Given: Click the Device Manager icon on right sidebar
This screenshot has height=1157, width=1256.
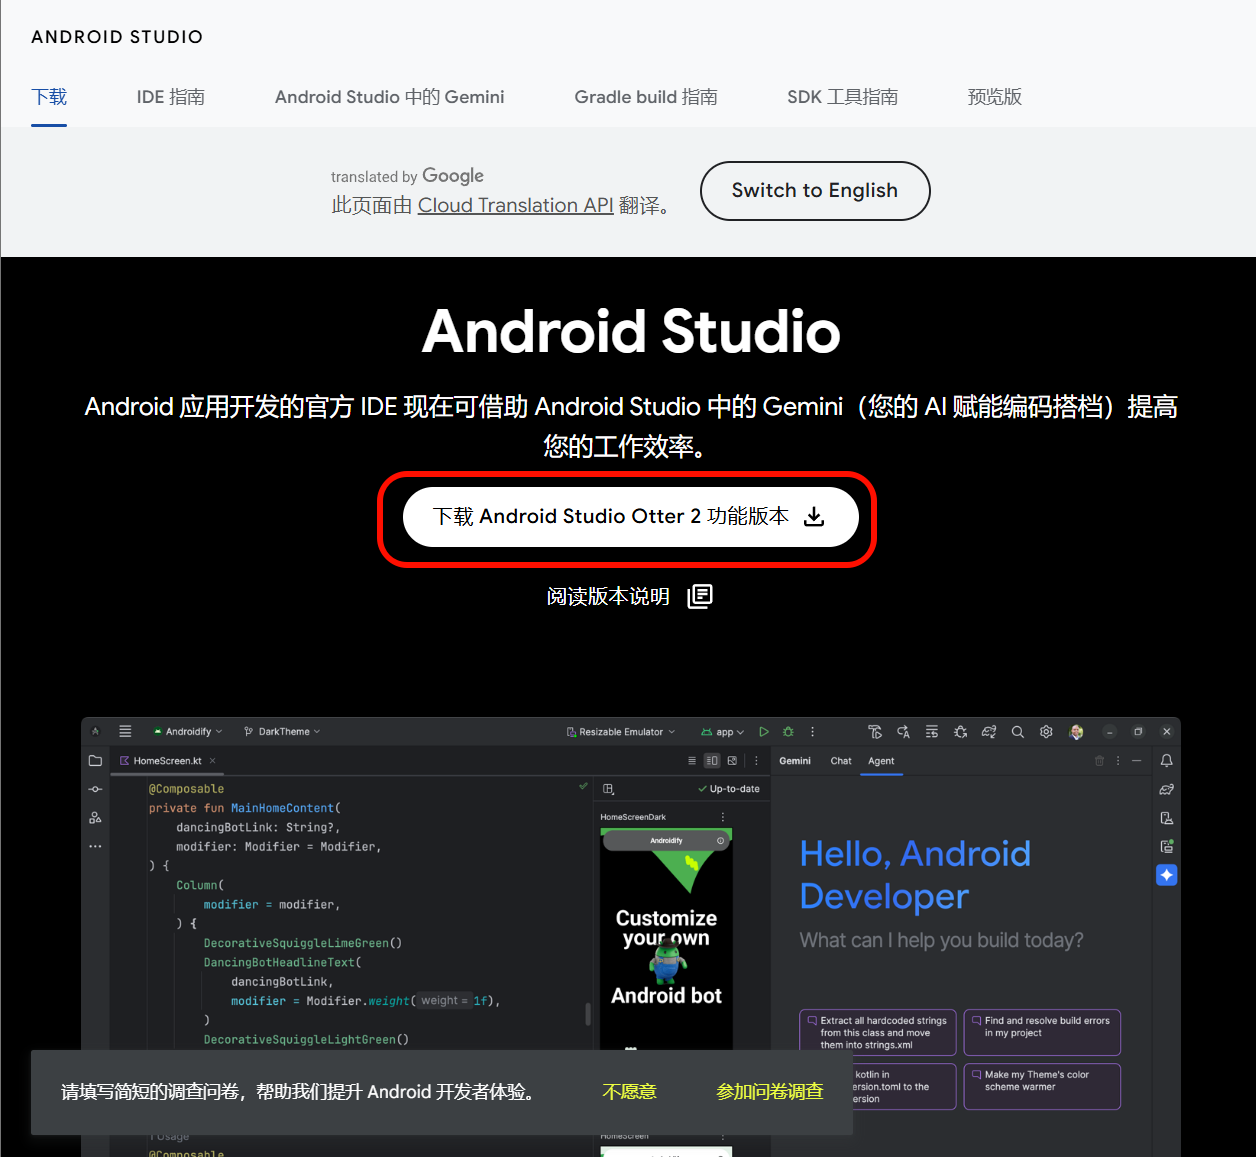Looking at the screenshot, I should [1166, 818].
